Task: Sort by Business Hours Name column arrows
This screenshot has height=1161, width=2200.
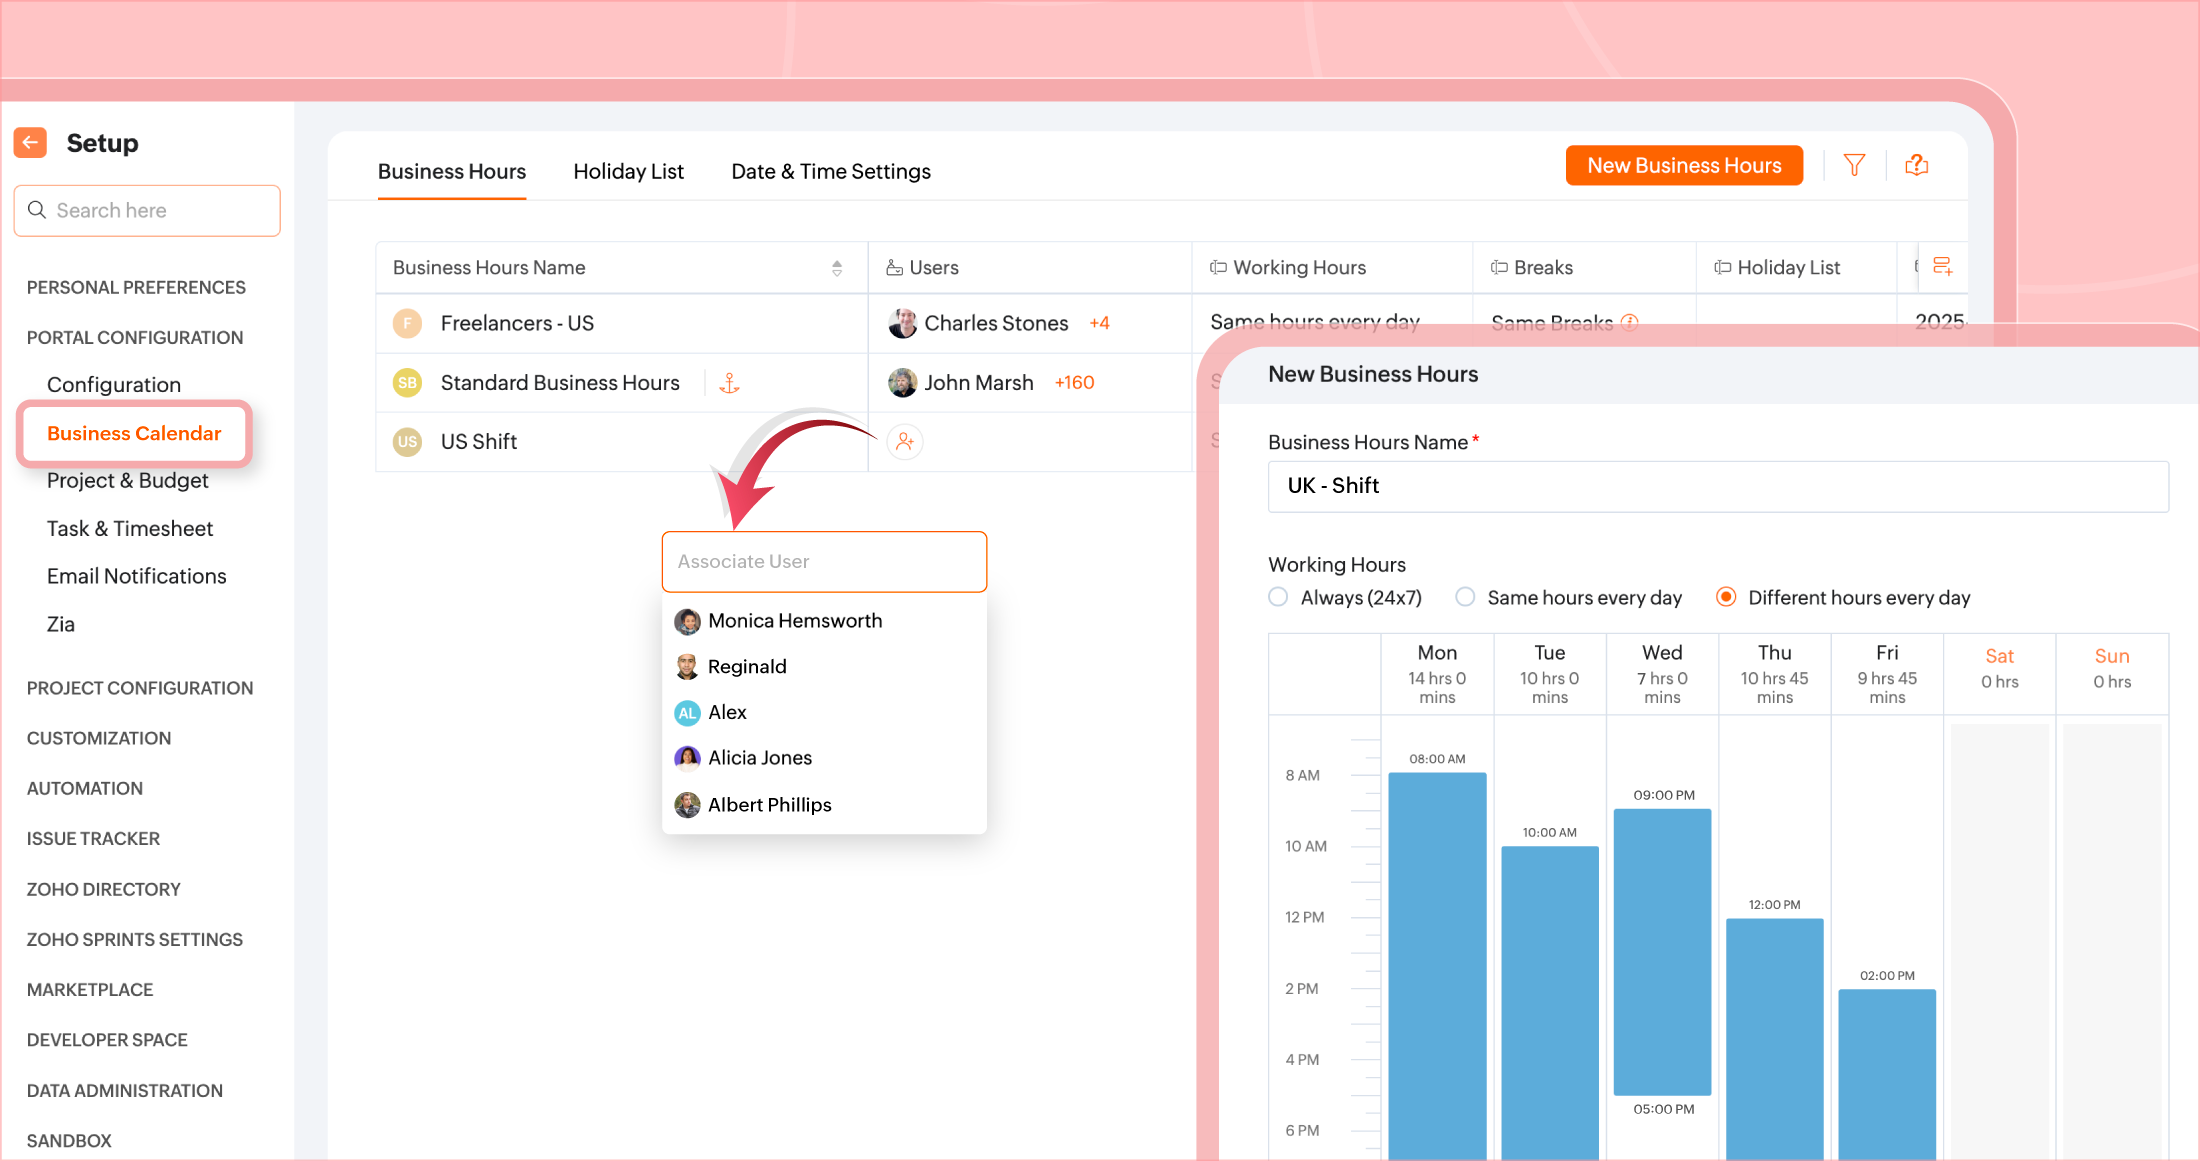Action: [837, 268]
